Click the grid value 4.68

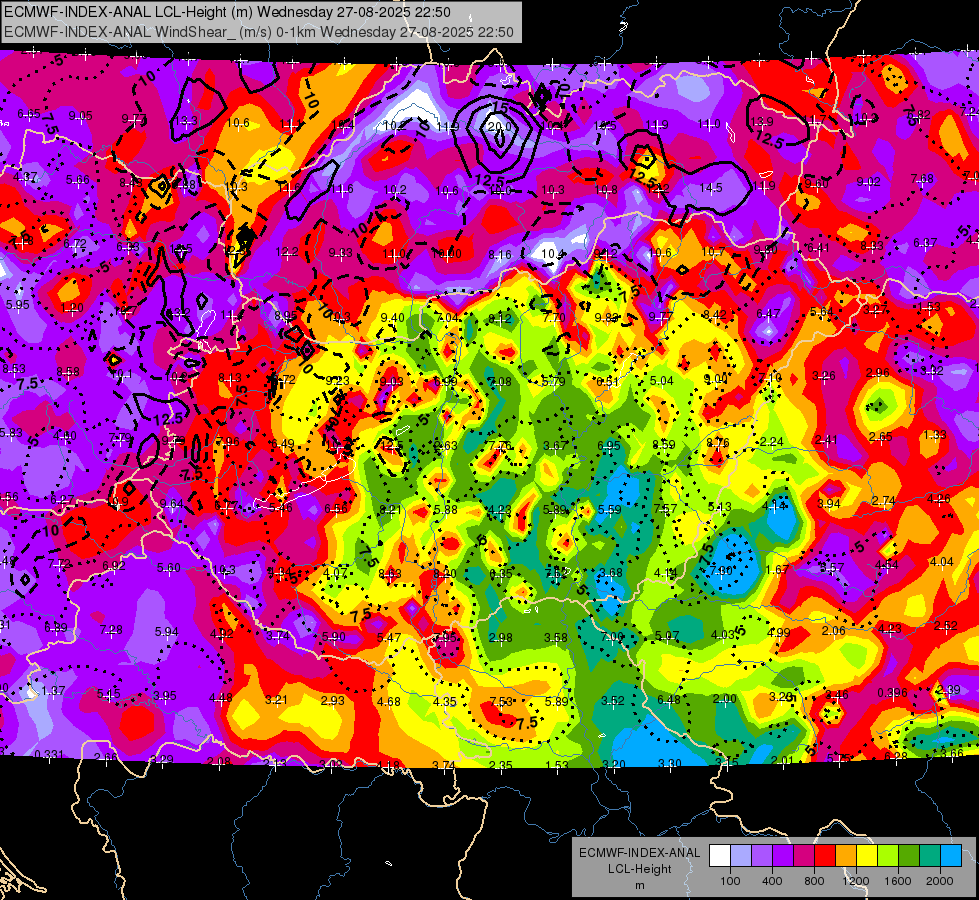pyautogui.click(x=388, y=702)
